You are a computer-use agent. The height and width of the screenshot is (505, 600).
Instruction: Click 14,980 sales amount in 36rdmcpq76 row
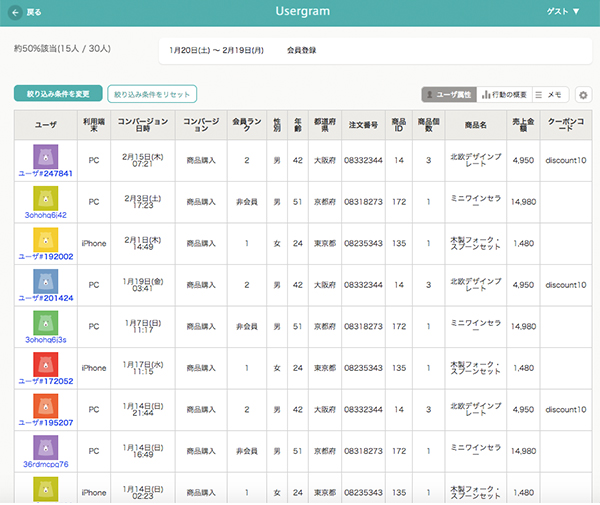[523, 451]
